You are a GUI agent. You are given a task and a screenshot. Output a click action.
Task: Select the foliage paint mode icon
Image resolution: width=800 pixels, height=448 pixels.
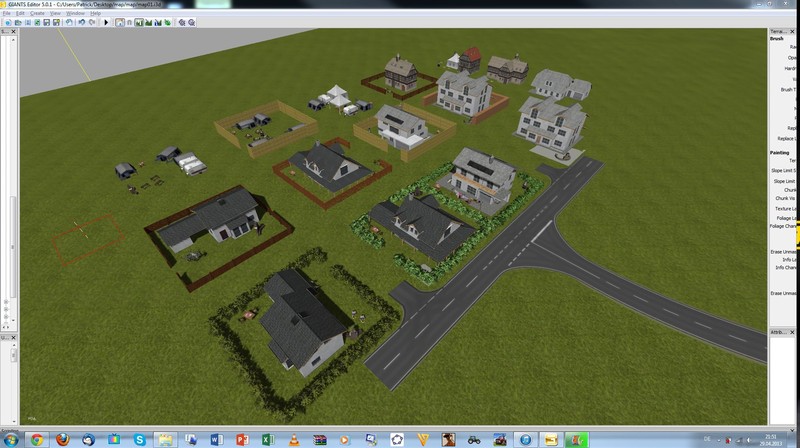coord(167,22)
